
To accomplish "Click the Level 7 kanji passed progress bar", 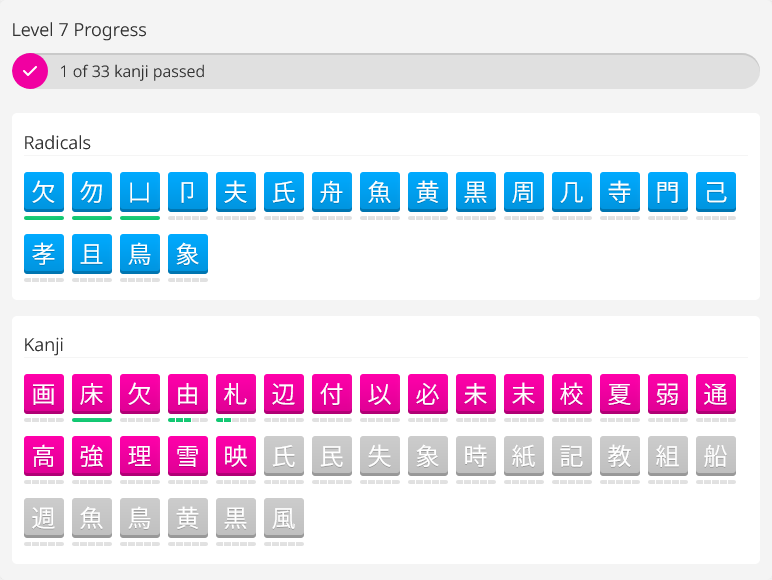I will point(400,71).
